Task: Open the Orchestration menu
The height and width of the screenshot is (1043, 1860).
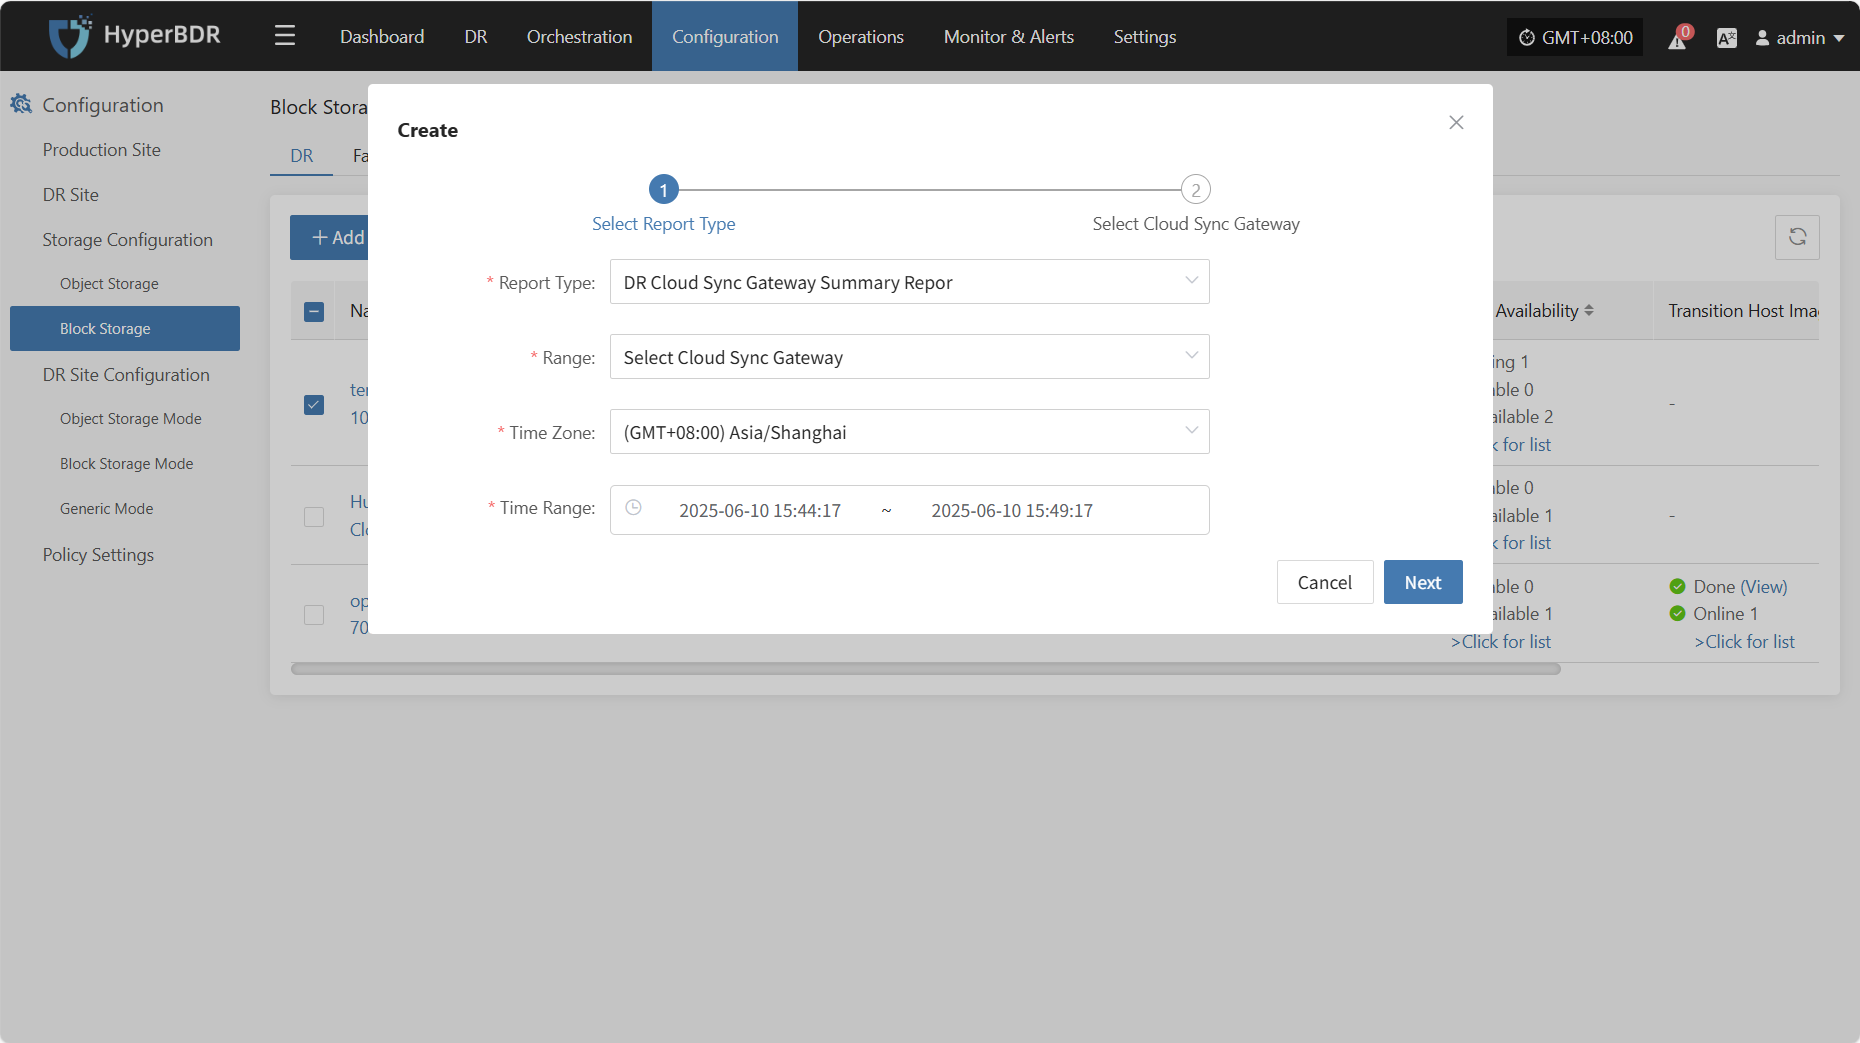Action: pos(579,36)
